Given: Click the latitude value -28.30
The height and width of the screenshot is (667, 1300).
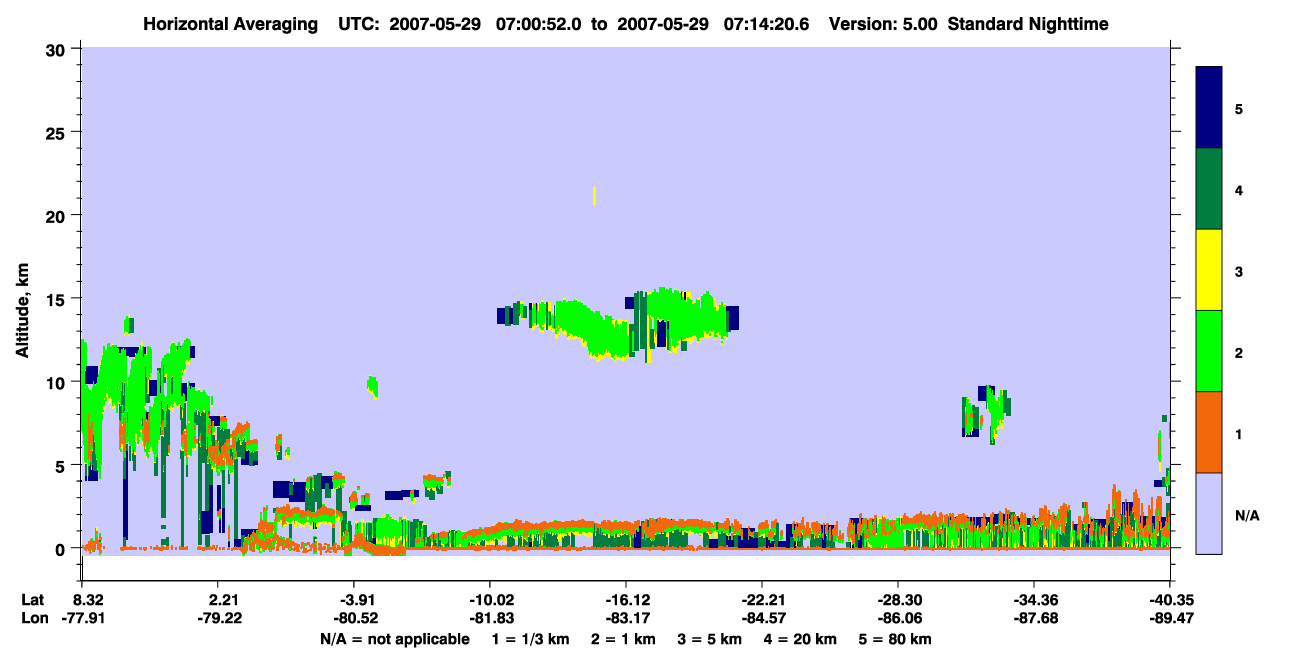Looking at the screenshot, I should point(898,600).
